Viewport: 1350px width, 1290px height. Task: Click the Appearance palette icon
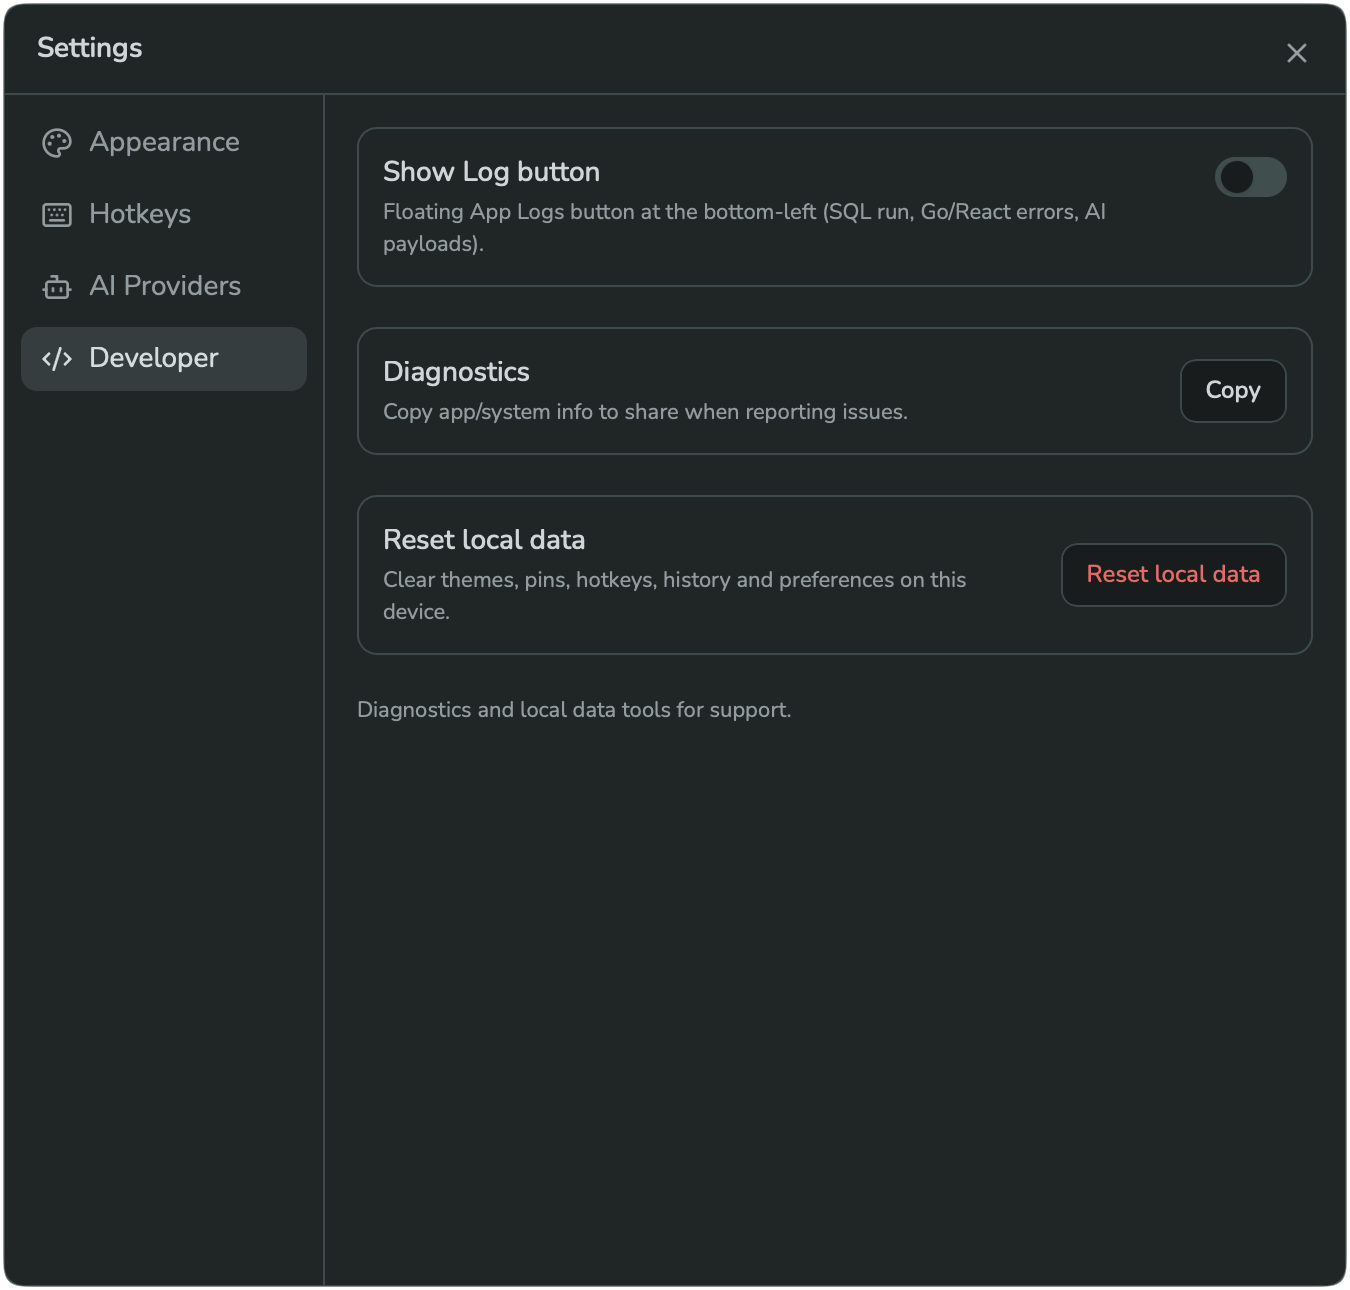[x=57, y=143]
